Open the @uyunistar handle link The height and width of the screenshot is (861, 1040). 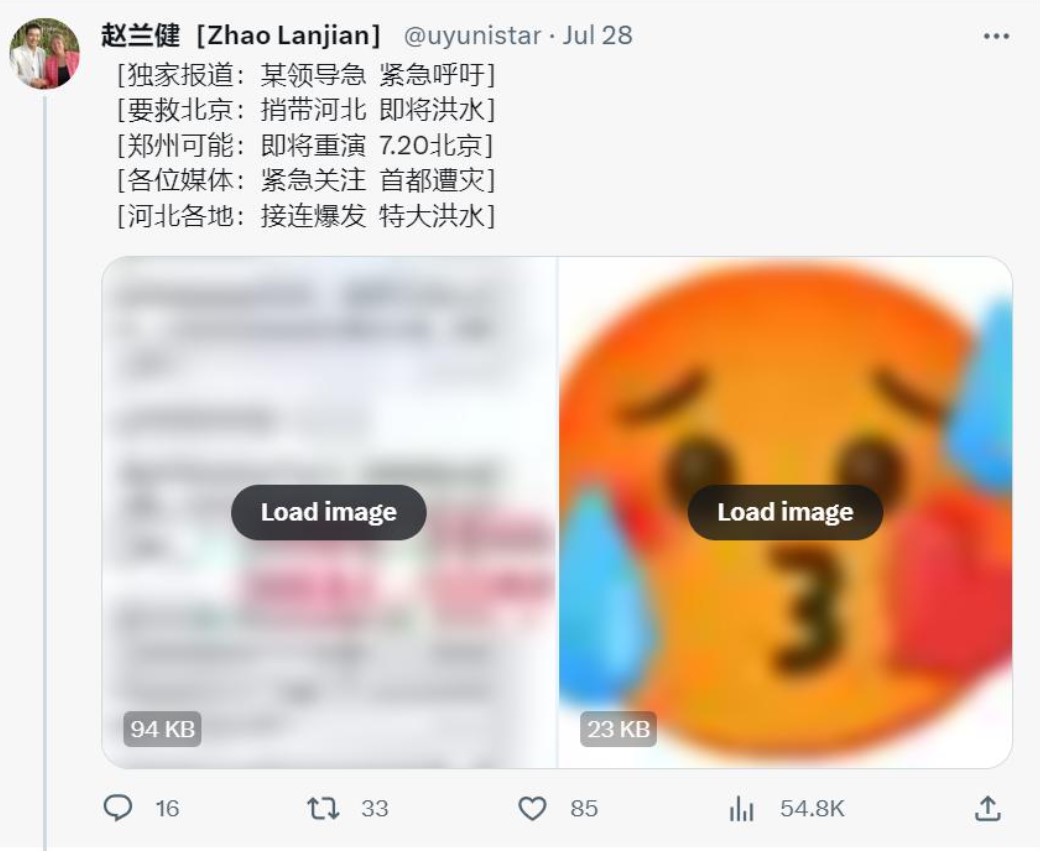click(472, 35)
